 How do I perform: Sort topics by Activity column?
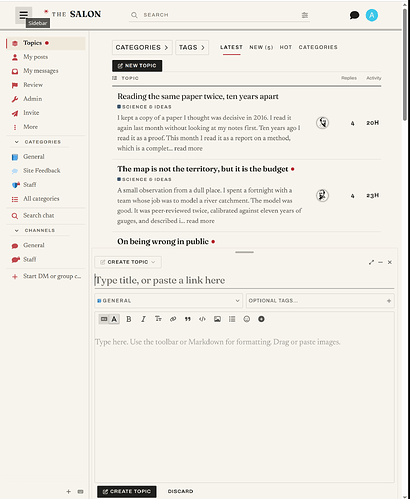click(373, 78)
